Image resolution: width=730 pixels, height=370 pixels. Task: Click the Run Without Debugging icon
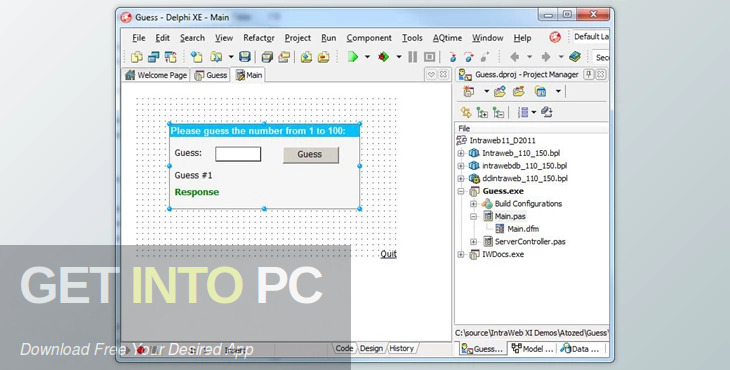point(384,57)
